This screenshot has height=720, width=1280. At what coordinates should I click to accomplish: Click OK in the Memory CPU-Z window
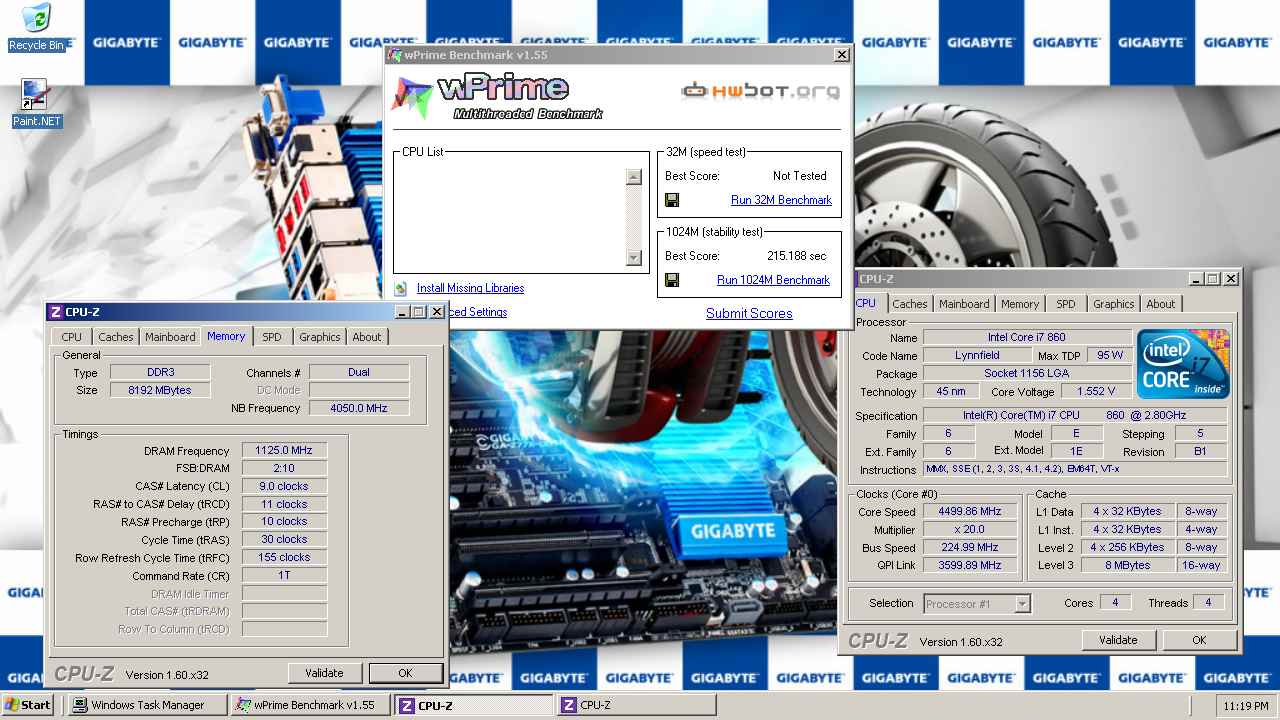pos(405,673)
